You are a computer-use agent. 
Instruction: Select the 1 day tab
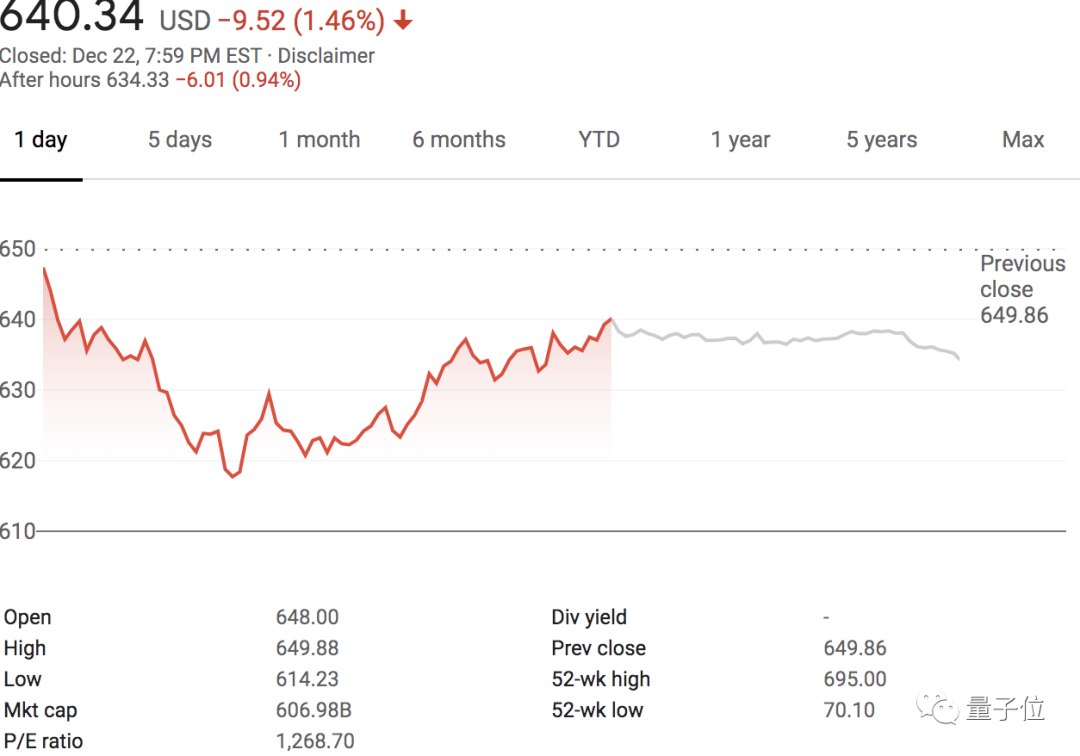(x=41, y=140)
